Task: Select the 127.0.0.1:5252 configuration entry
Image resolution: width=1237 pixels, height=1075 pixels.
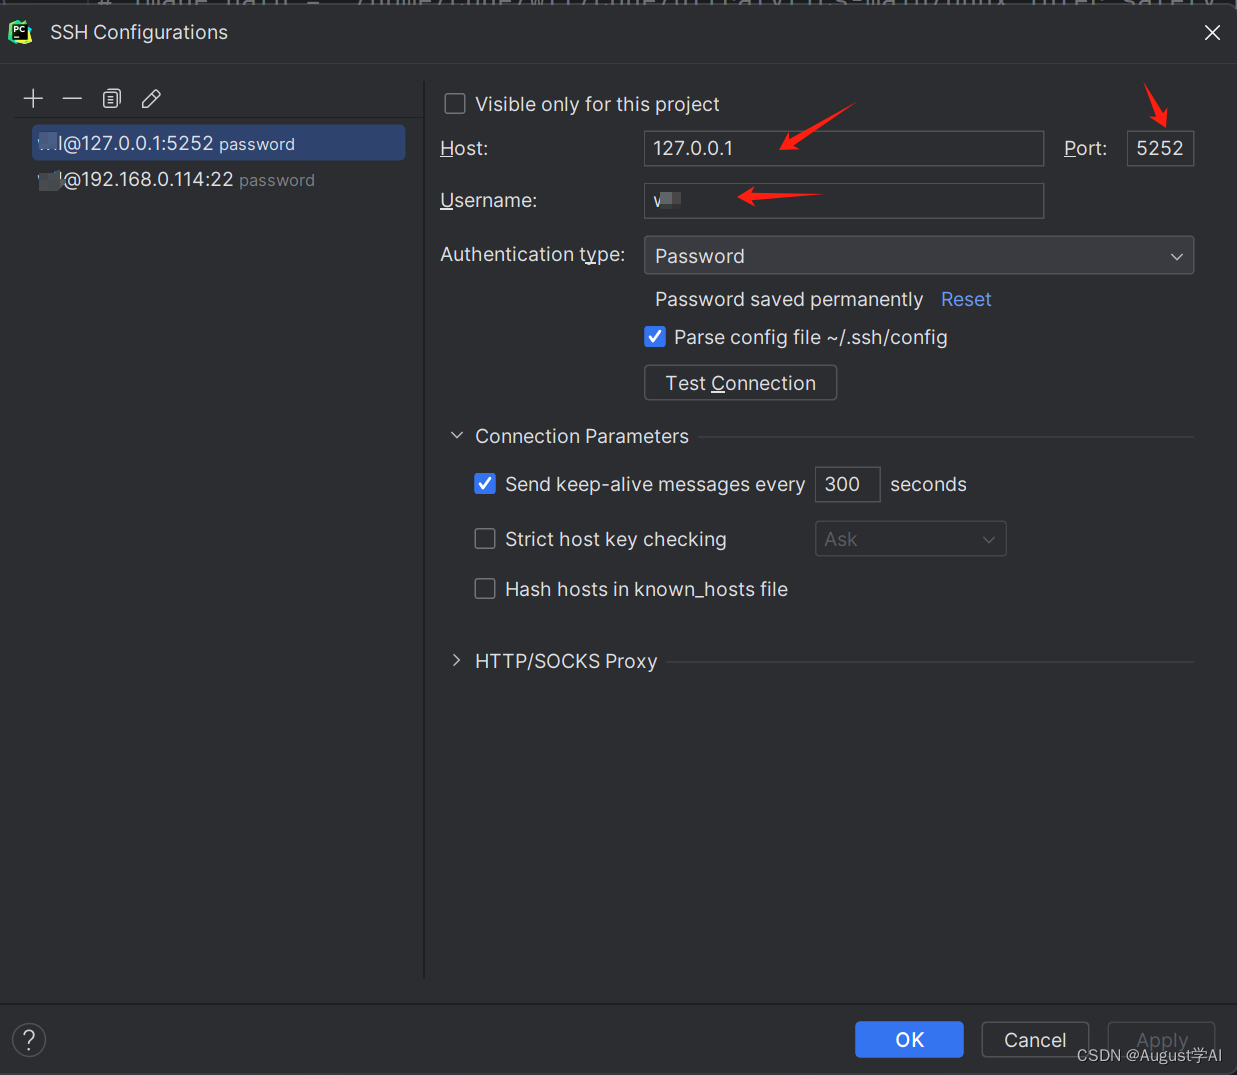Action: [x=218, y=143]
